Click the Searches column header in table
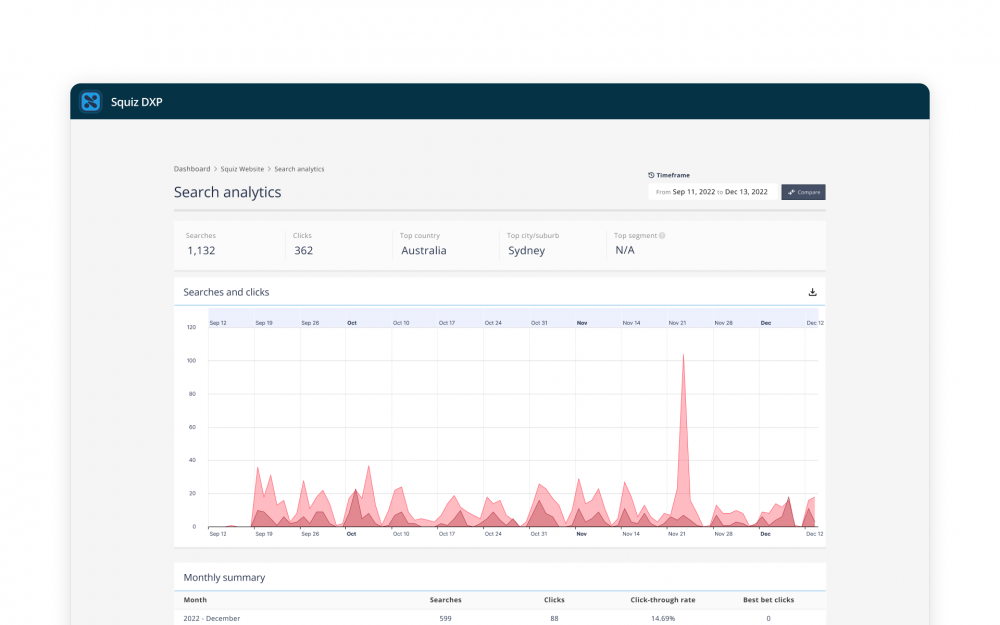Image resolution: width=1000 pixels, height=625 pixels. coord(445,599)
